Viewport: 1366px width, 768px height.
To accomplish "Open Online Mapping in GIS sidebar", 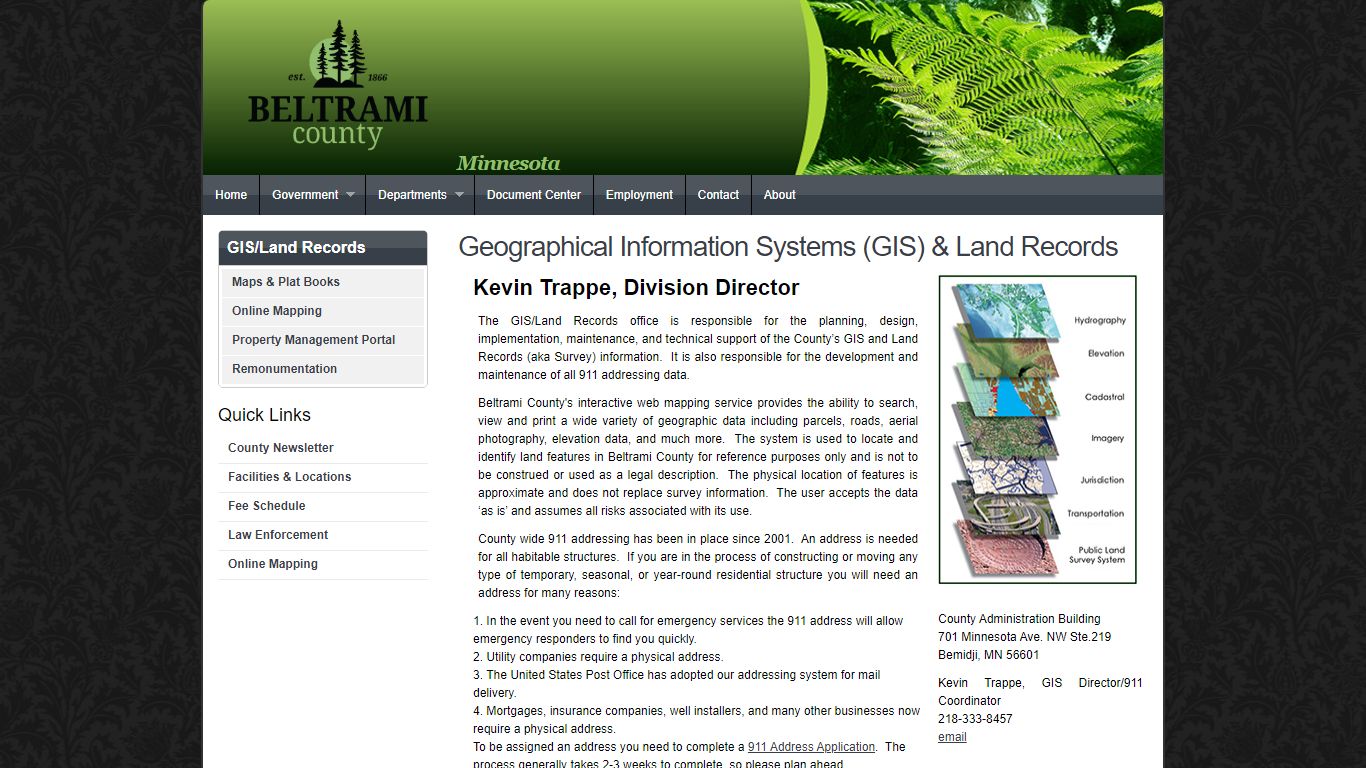I will point(323,311).
